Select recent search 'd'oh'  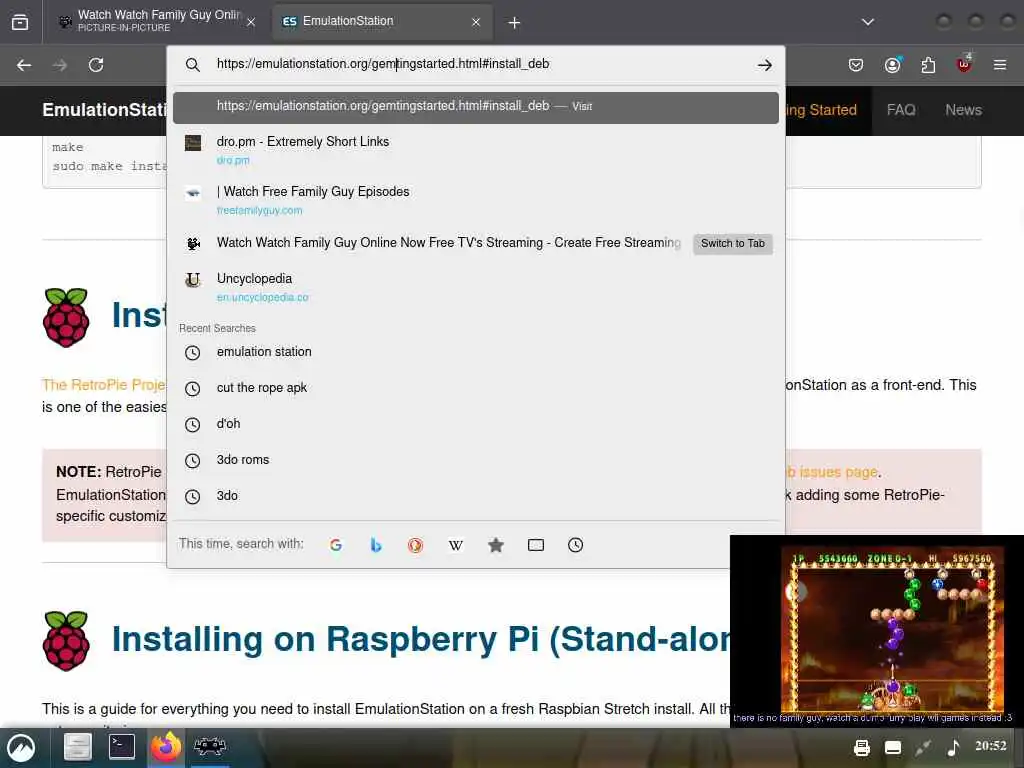tap(475, 424)
